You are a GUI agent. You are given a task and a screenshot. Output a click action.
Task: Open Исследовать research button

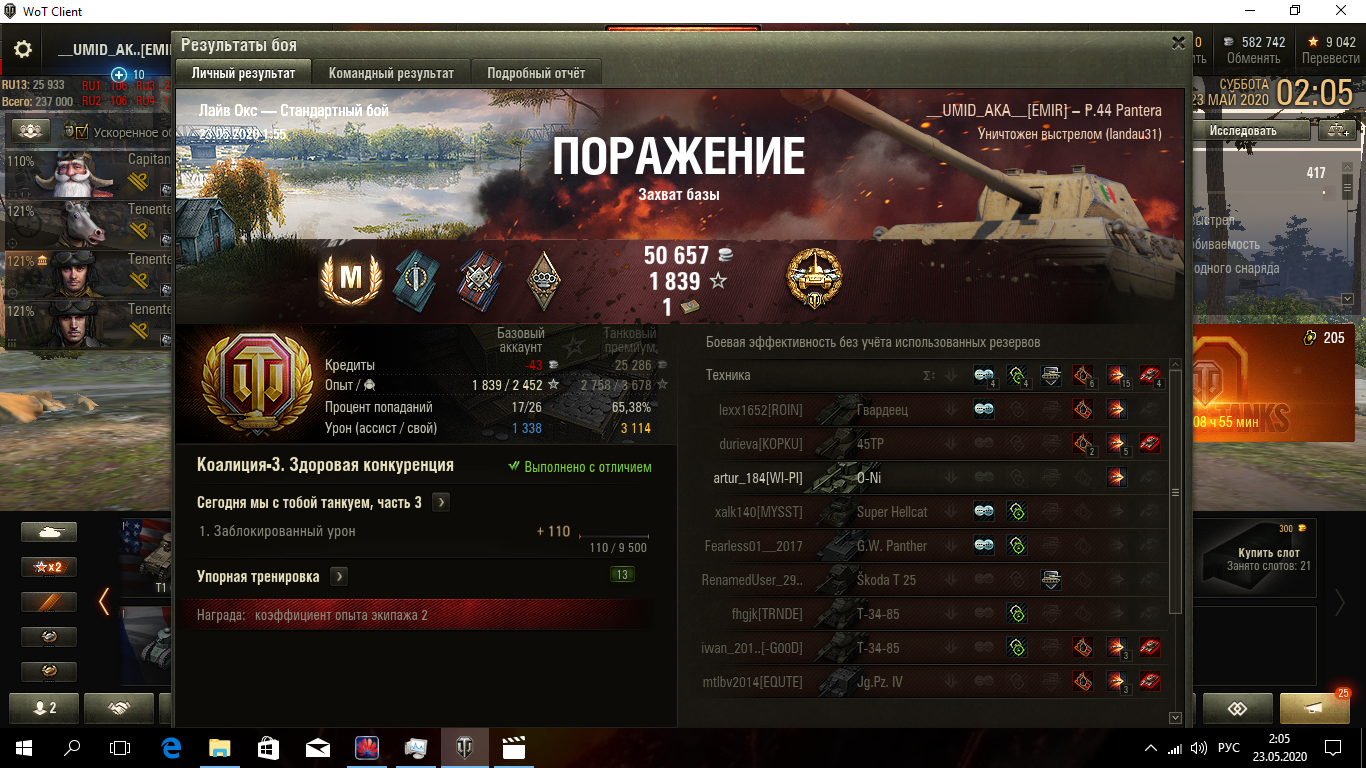coord(1243,130)
